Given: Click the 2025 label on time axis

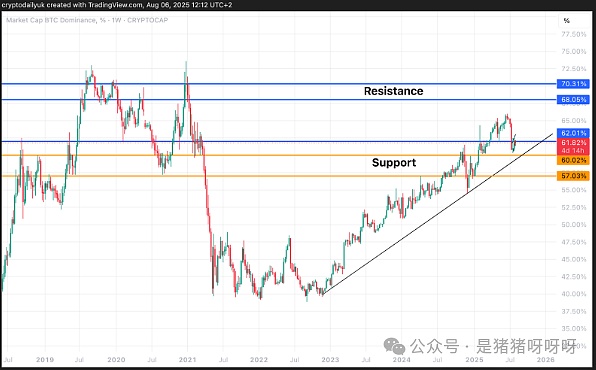Looking at the screenshot, I should pyautogui.click(x=474, y=359).
